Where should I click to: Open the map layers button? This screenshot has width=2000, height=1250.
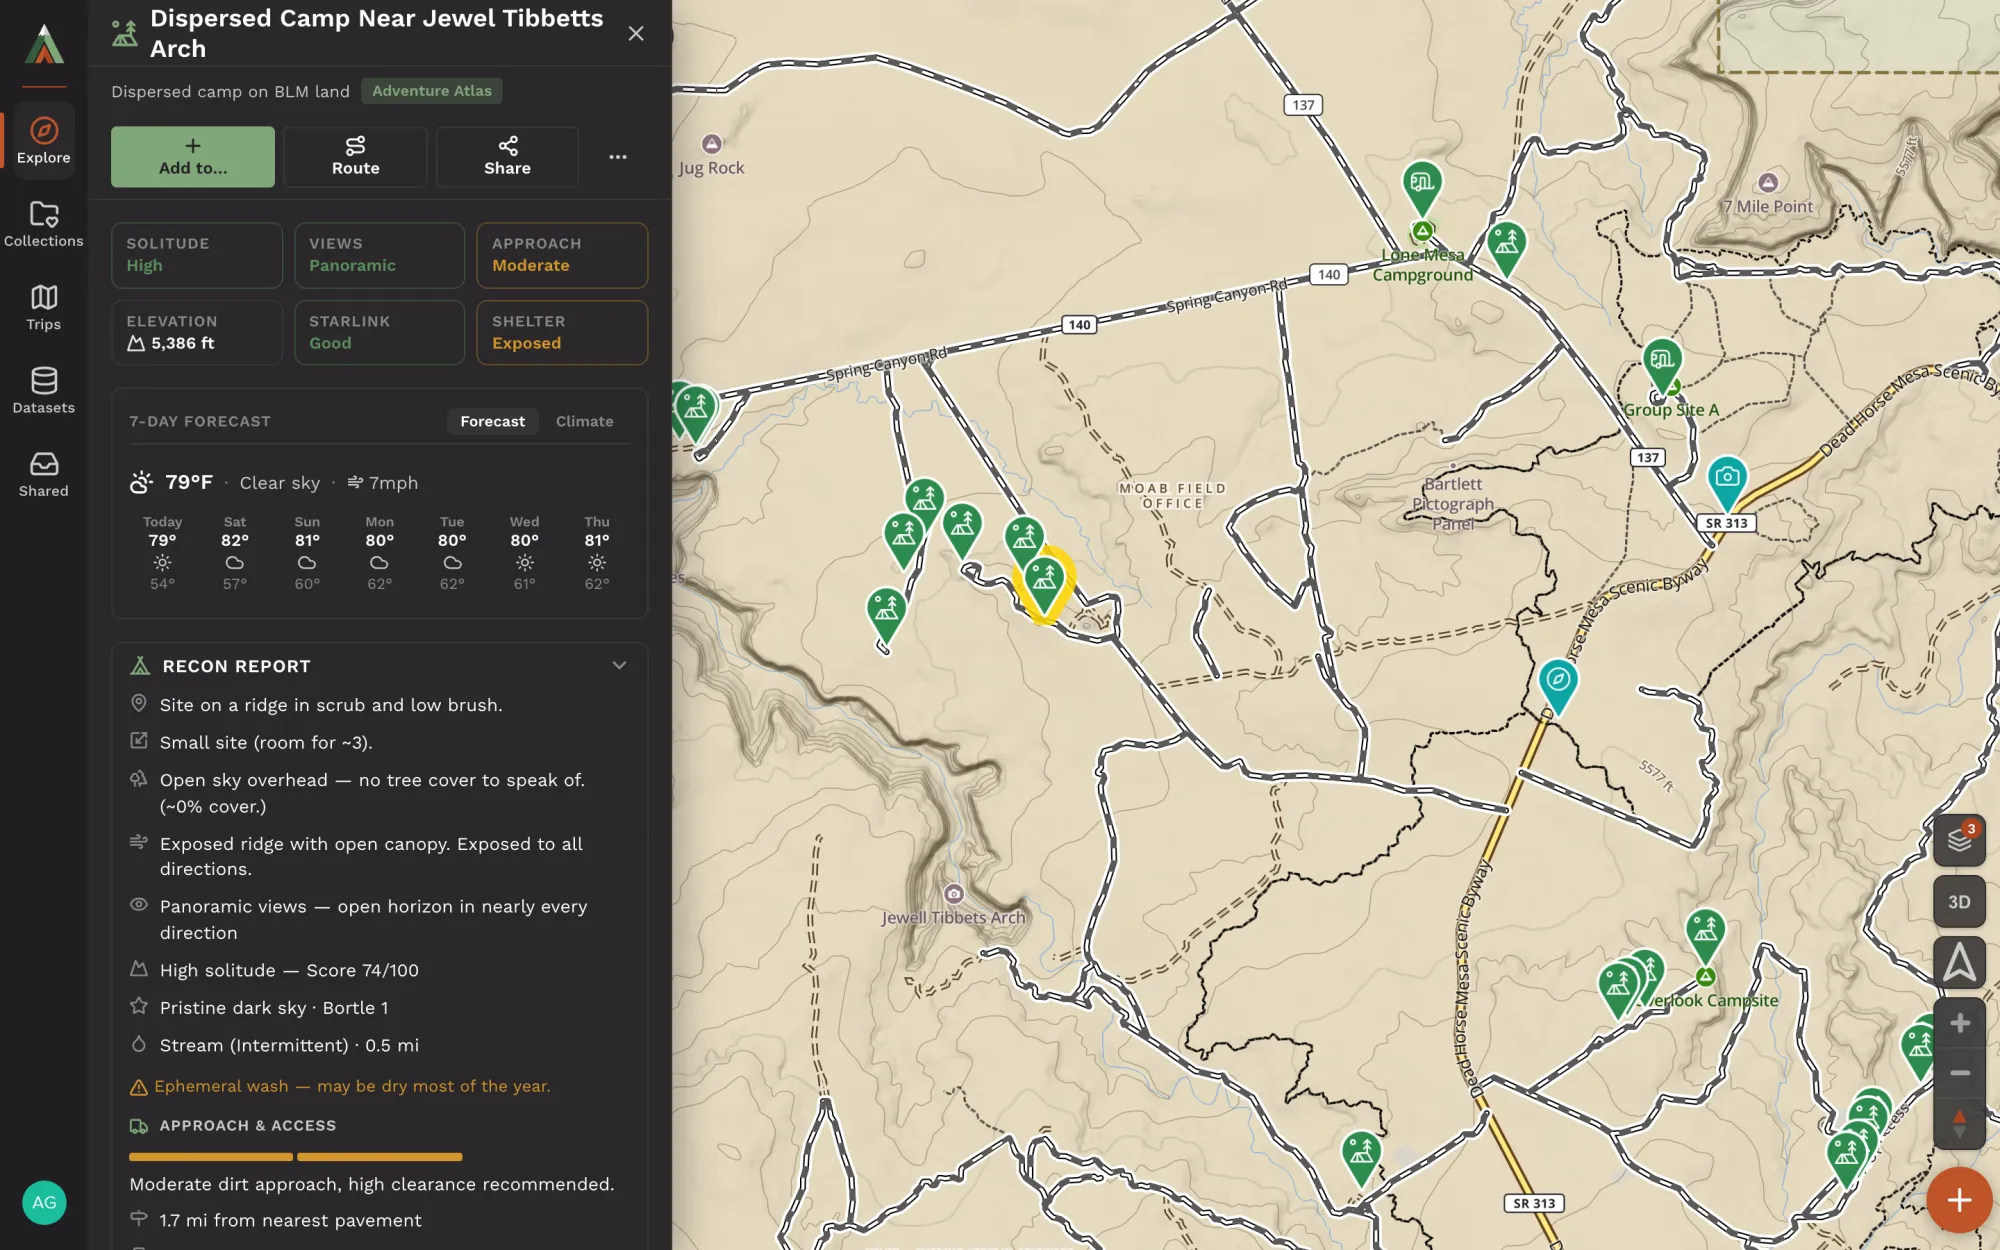(x=1959, y=840)
